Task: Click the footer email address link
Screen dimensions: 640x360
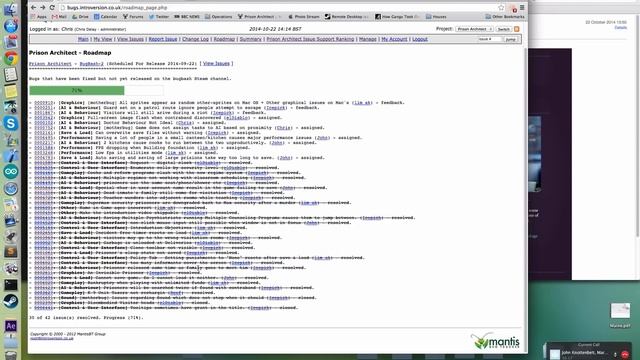Action: [52, 338]
